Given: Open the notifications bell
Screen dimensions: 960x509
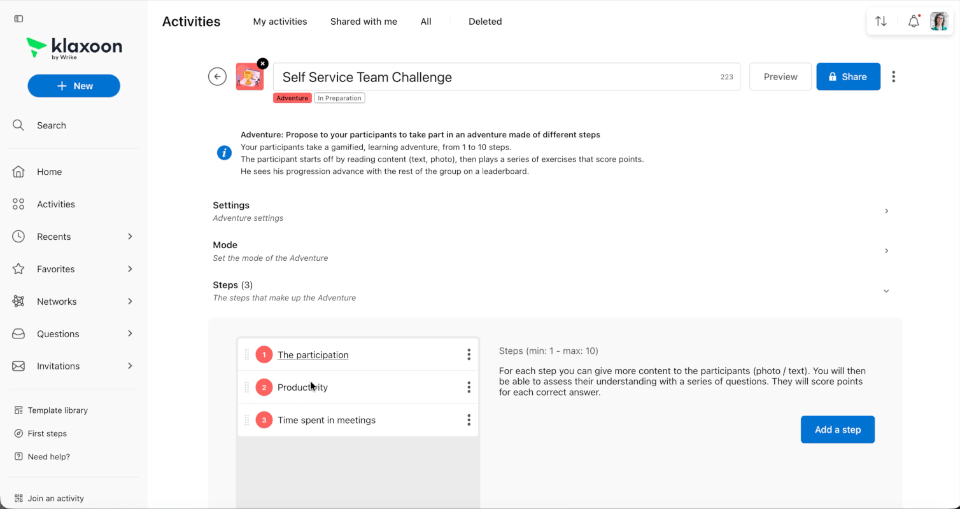Looking at the screenshot, I should coord(913,21).
